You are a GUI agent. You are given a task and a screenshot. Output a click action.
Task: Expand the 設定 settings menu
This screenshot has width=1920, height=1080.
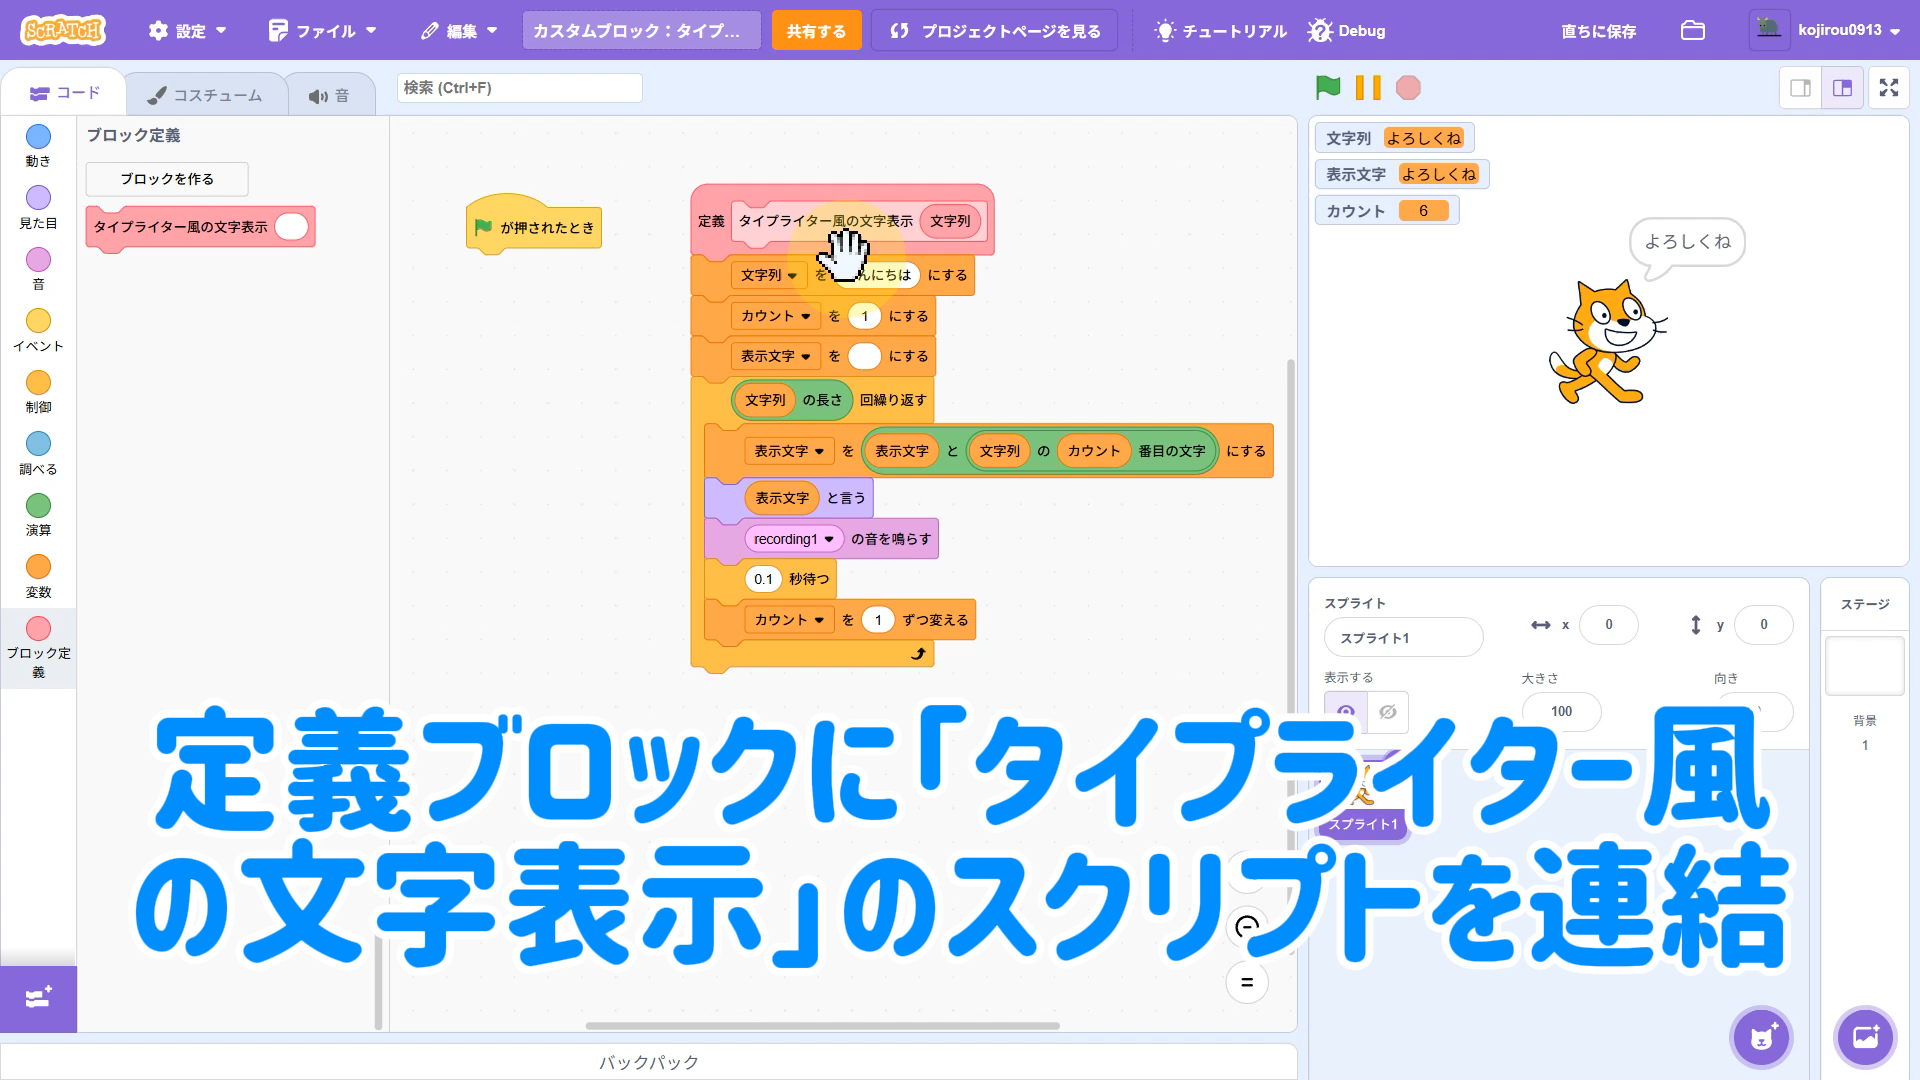click(x=187, y=31)
